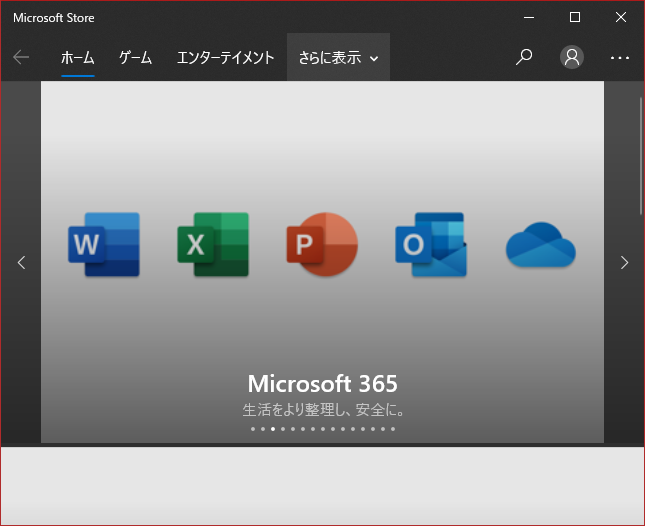The height and width of the screenshot is (526, 645).
Task: Open the three-dots more options menu
Action: (619, 58)
